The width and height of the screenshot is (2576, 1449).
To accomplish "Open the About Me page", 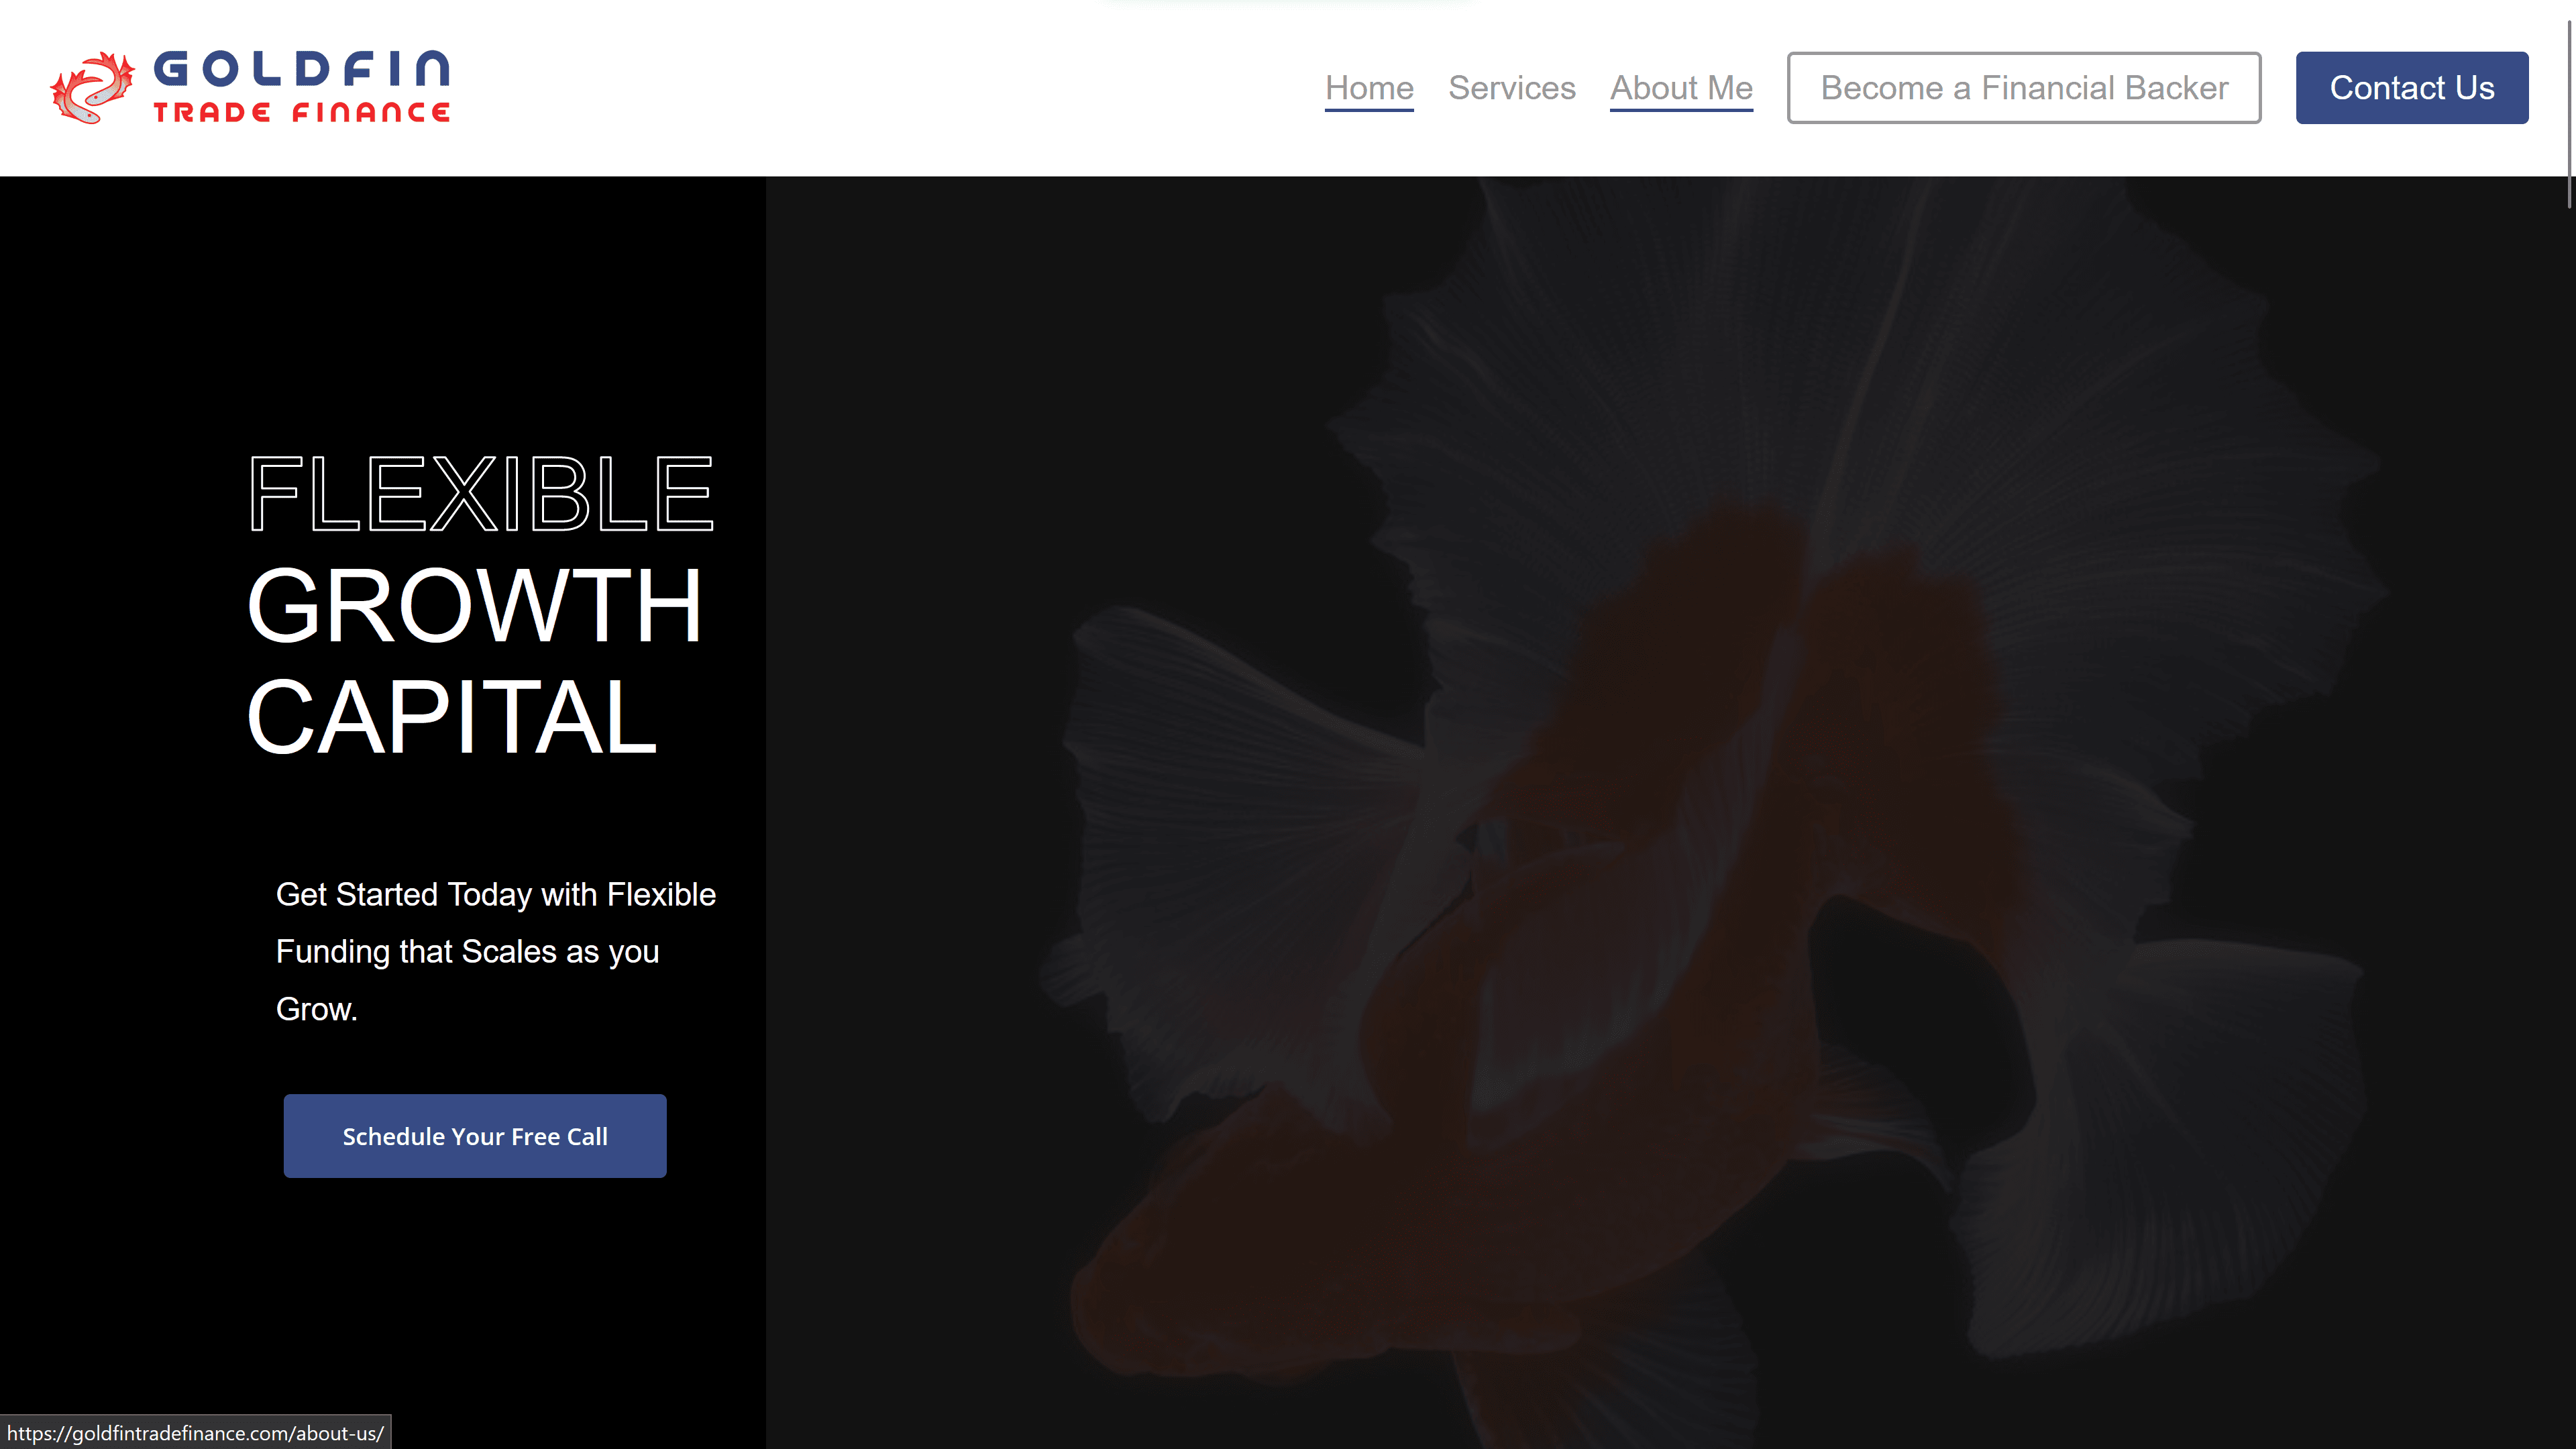I will [1681, 88].
